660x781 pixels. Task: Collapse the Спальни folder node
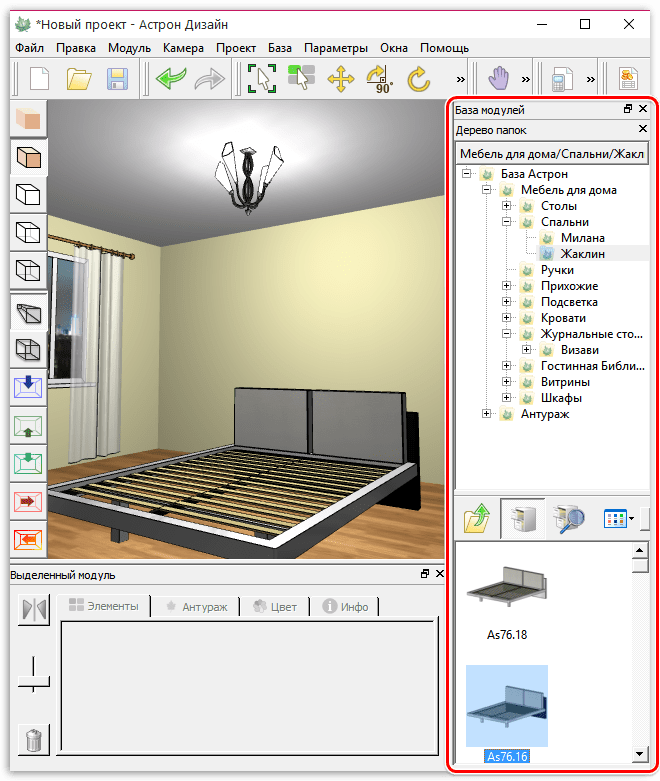pos(507,222)
